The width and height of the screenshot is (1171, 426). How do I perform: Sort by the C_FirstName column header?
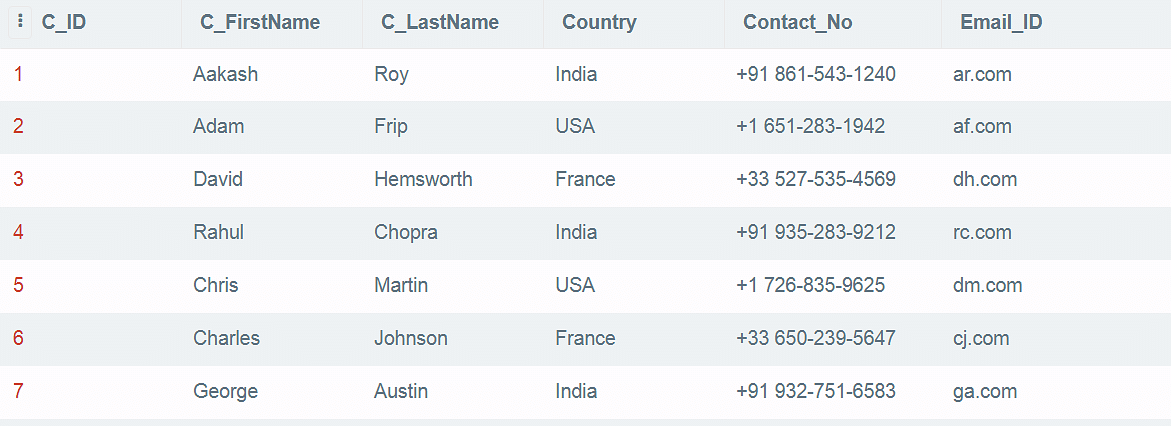coord(260,22)
